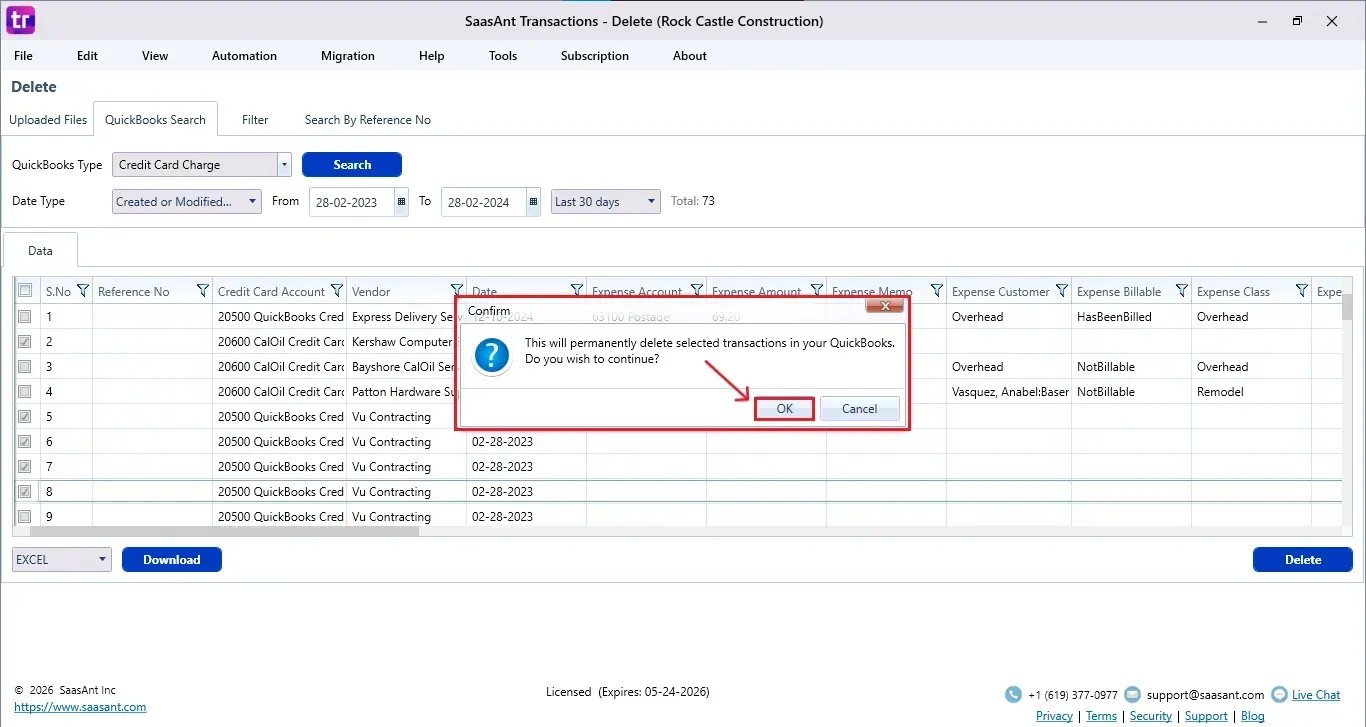Select the Data tab
The image size is (1366, 727).
point(40,251)
